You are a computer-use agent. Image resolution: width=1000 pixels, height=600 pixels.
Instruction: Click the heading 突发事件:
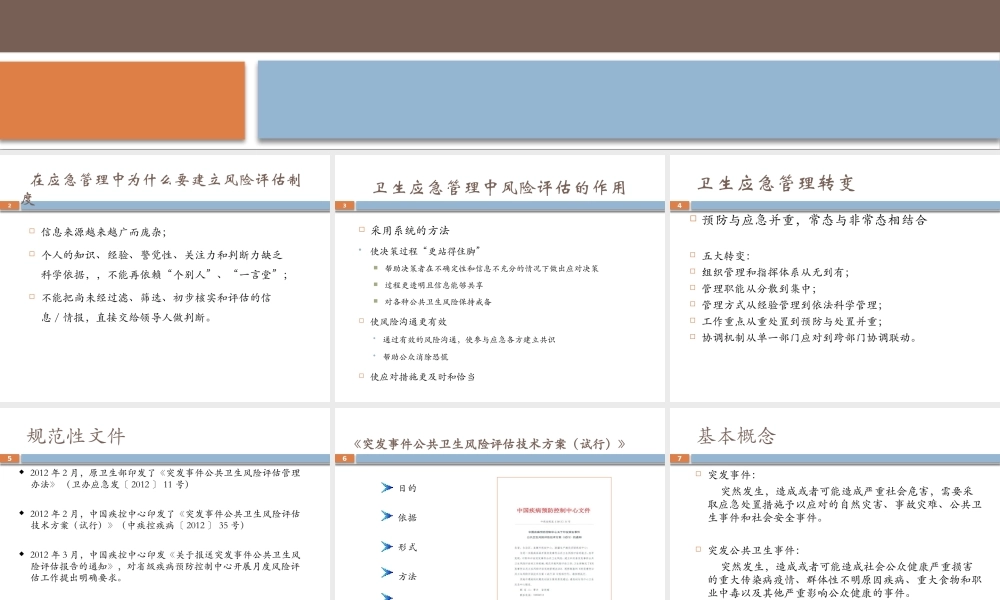pyautogui.click(x=732, y=475)
